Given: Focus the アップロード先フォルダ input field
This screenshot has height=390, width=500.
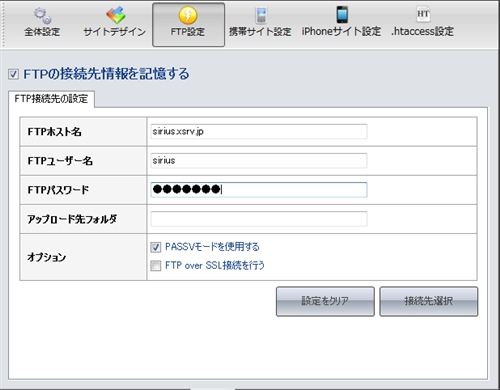Looking at the screenshot, I should coord(259,219).
